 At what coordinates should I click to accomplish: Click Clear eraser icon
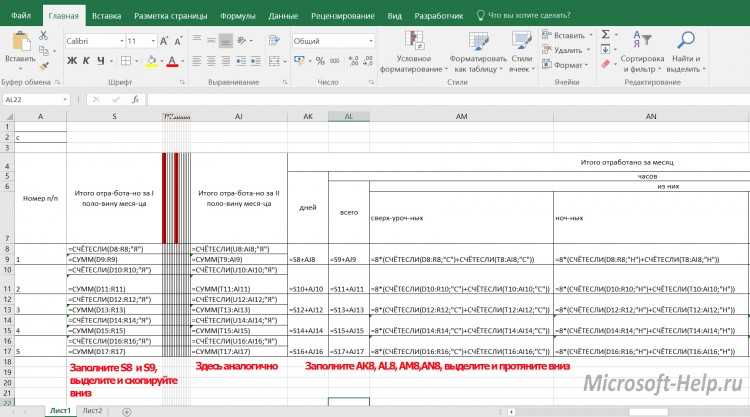pos(606,64)
